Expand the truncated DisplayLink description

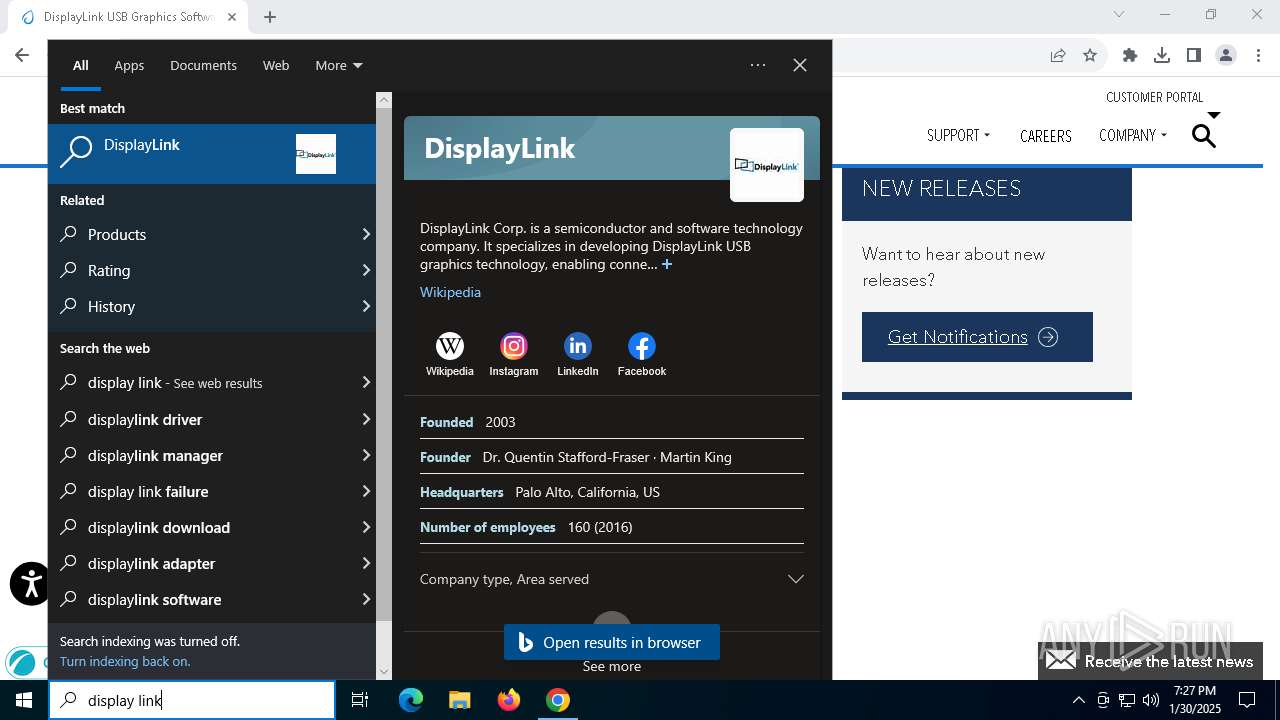coord(667,264)
